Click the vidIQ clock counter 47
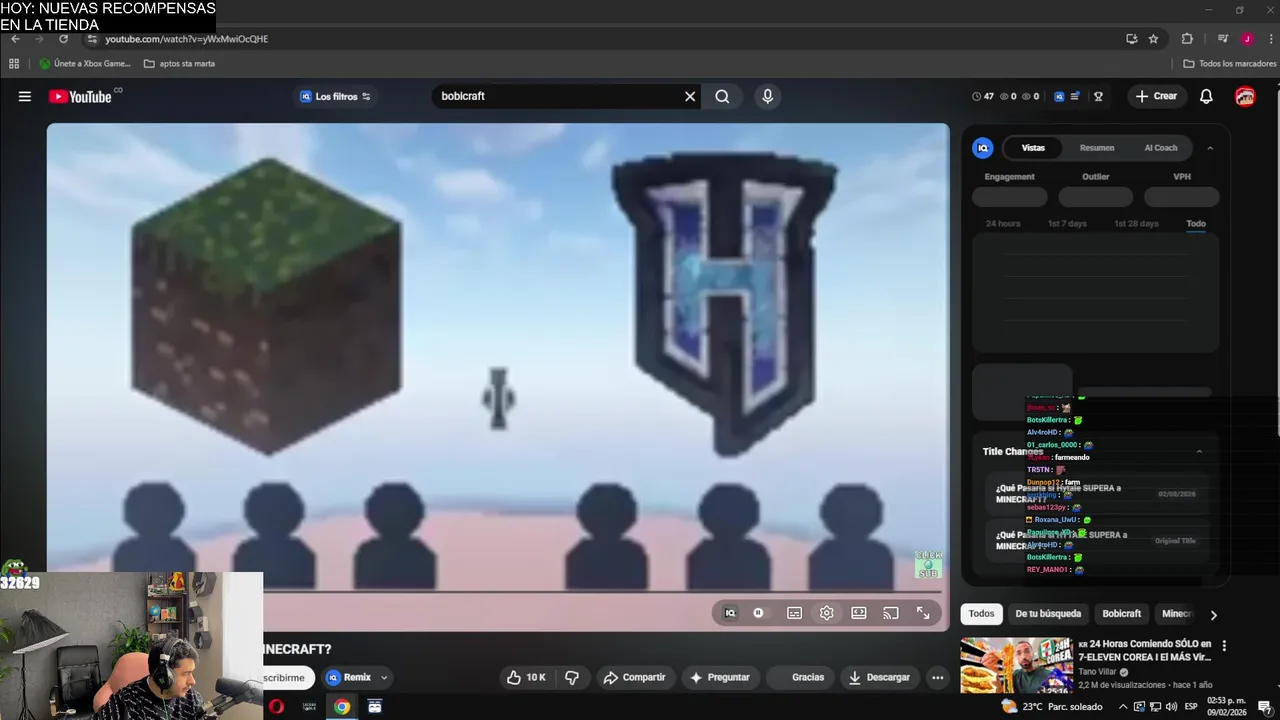This screenshot has height=720, width=1280. (983, 97)
